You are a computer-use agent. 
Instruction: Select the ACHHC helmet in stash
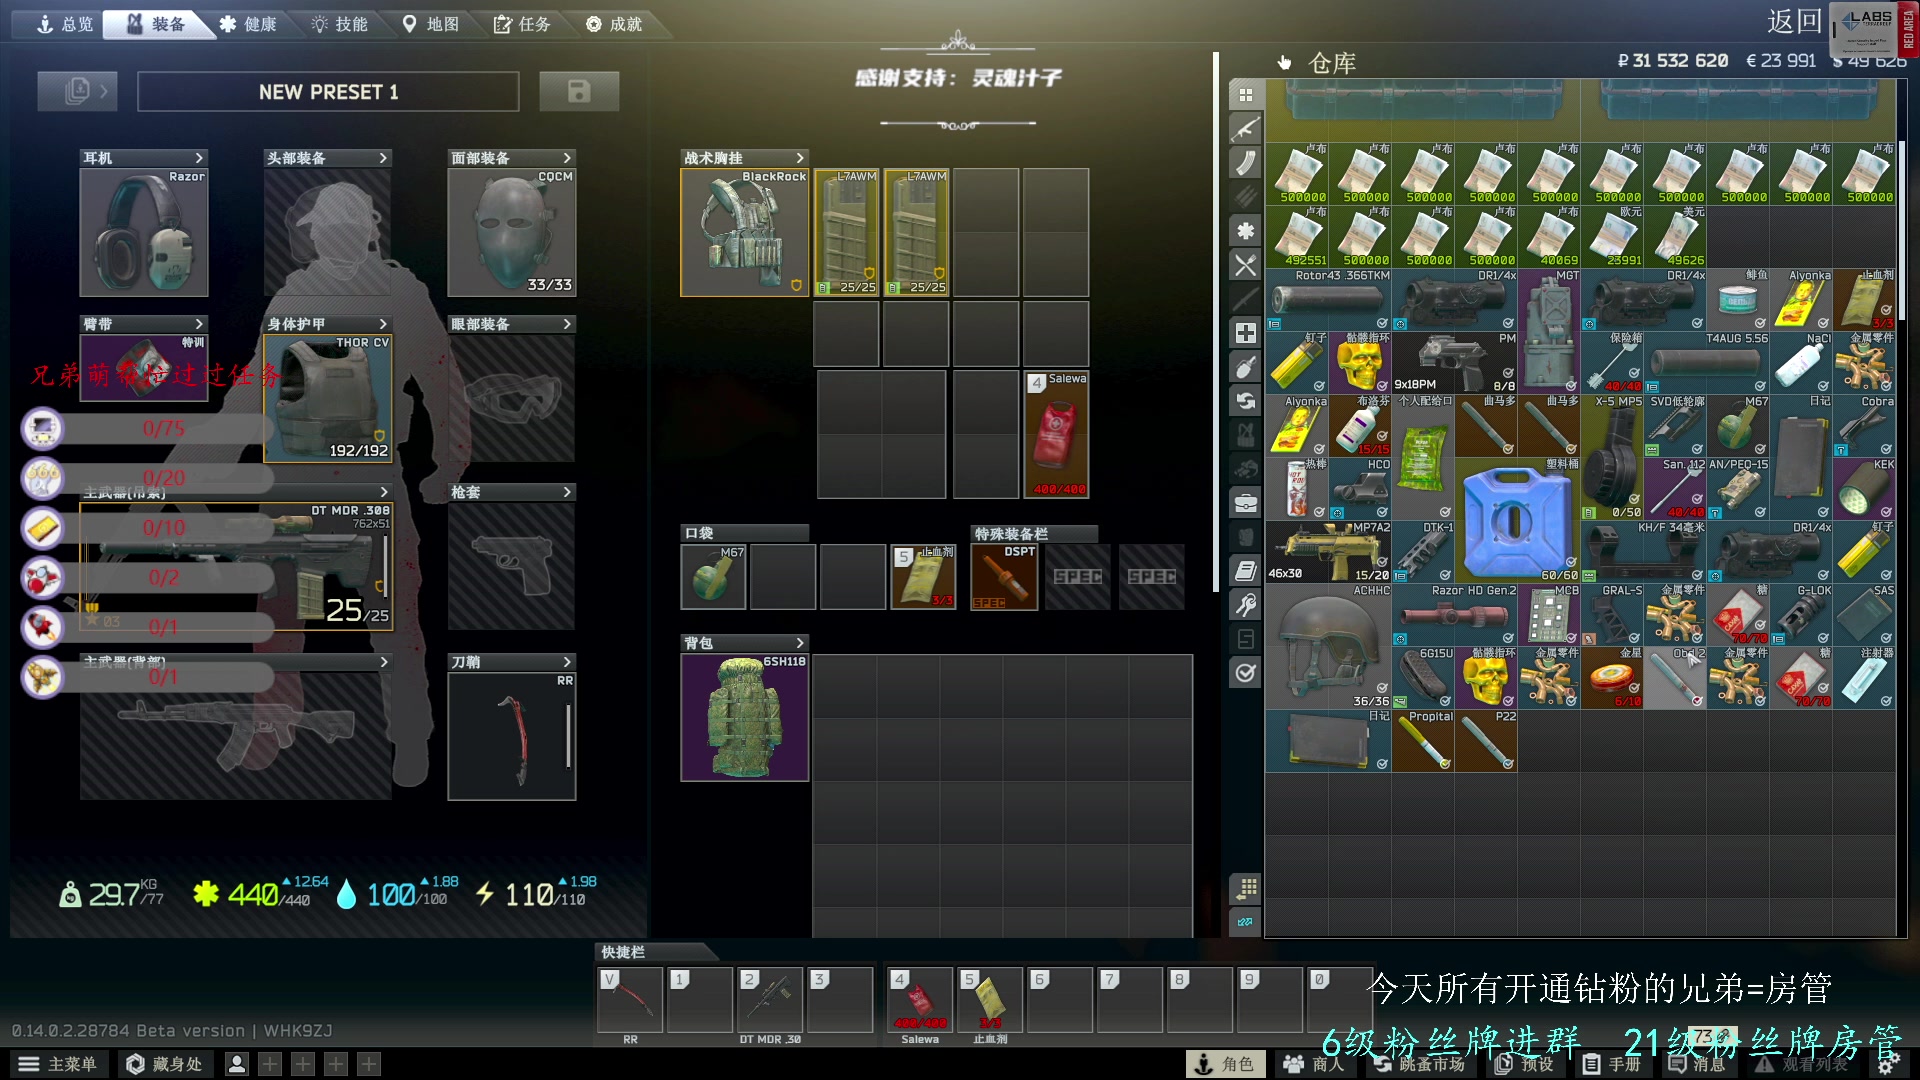(1328, 646)
